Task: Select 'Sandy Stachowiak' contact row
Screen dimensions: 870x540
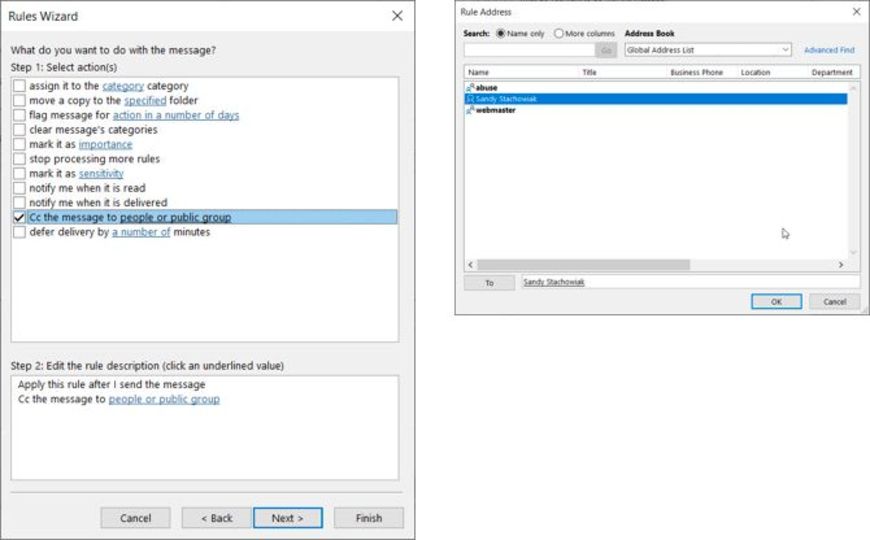Action: pyautogui.click(x=656, y=99)
